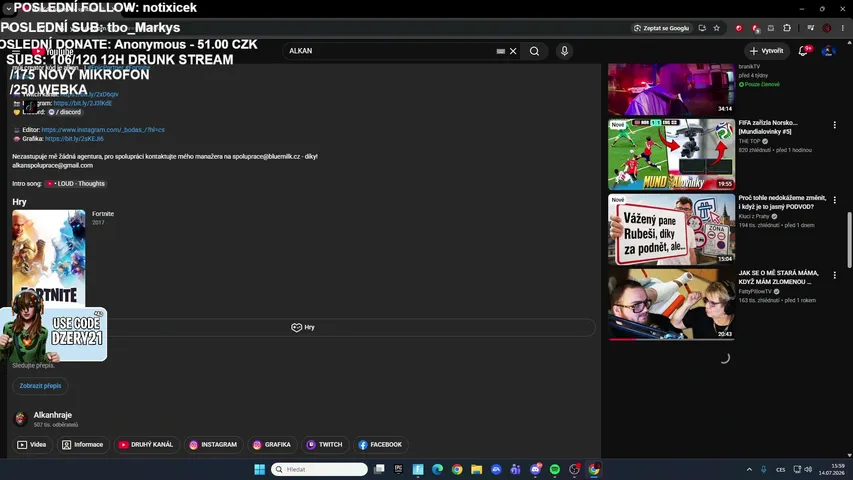This screenshot has height=480, width=853.
Task: Open the FACEBOOK link chip
Action: [x=380, y=445]
